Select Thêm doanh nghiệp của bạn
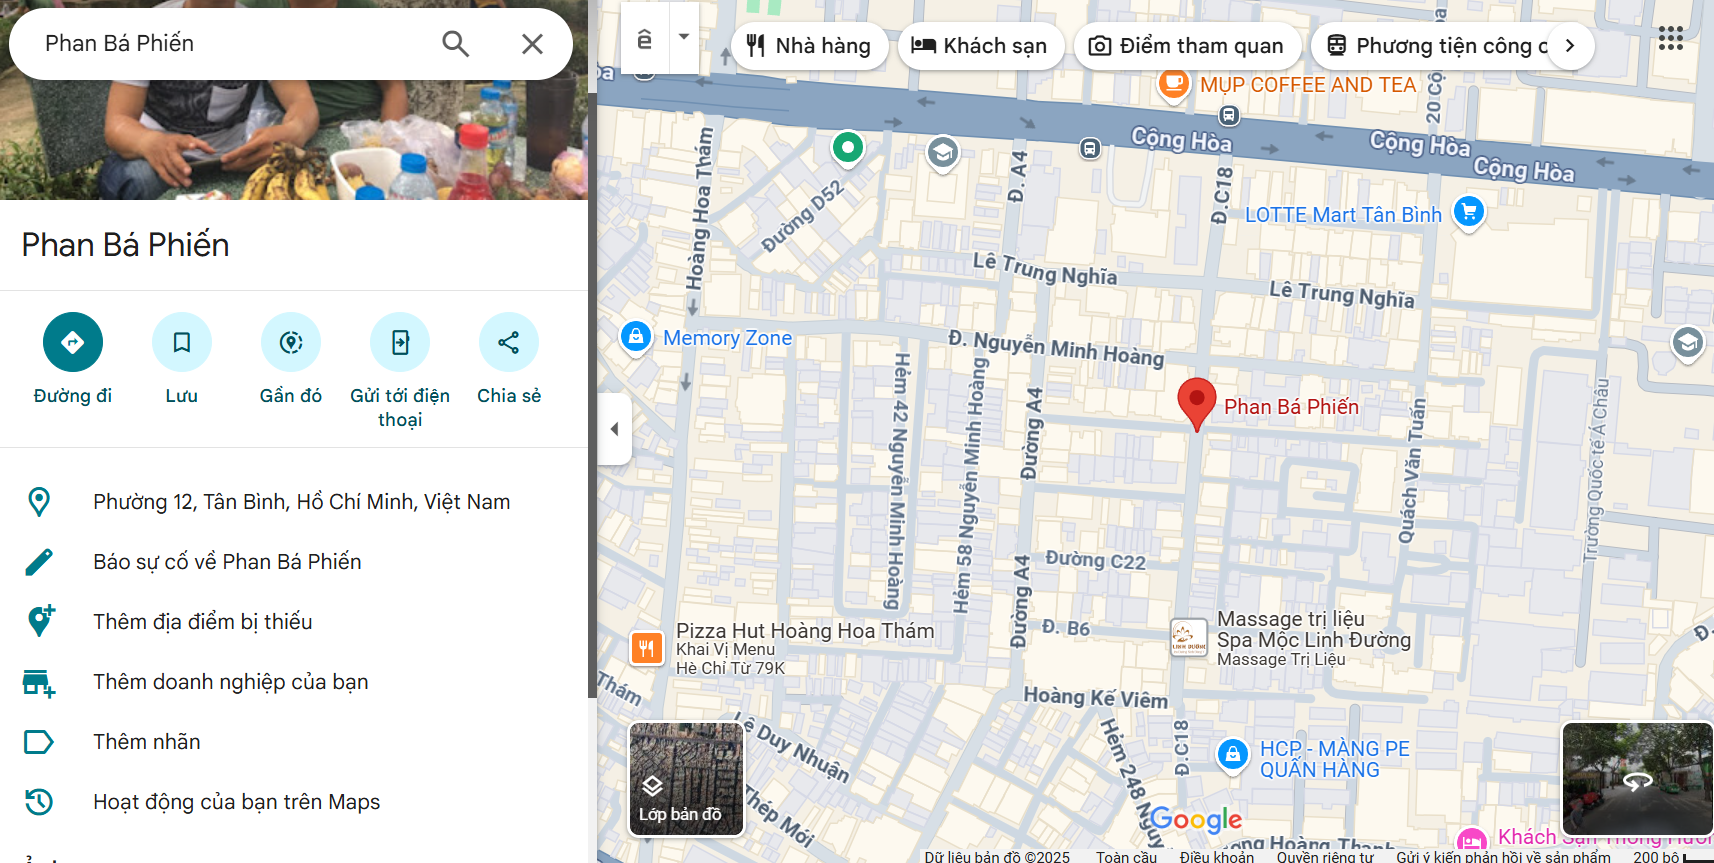Viewport: 1714px width, 863px height. click(294, 682)
